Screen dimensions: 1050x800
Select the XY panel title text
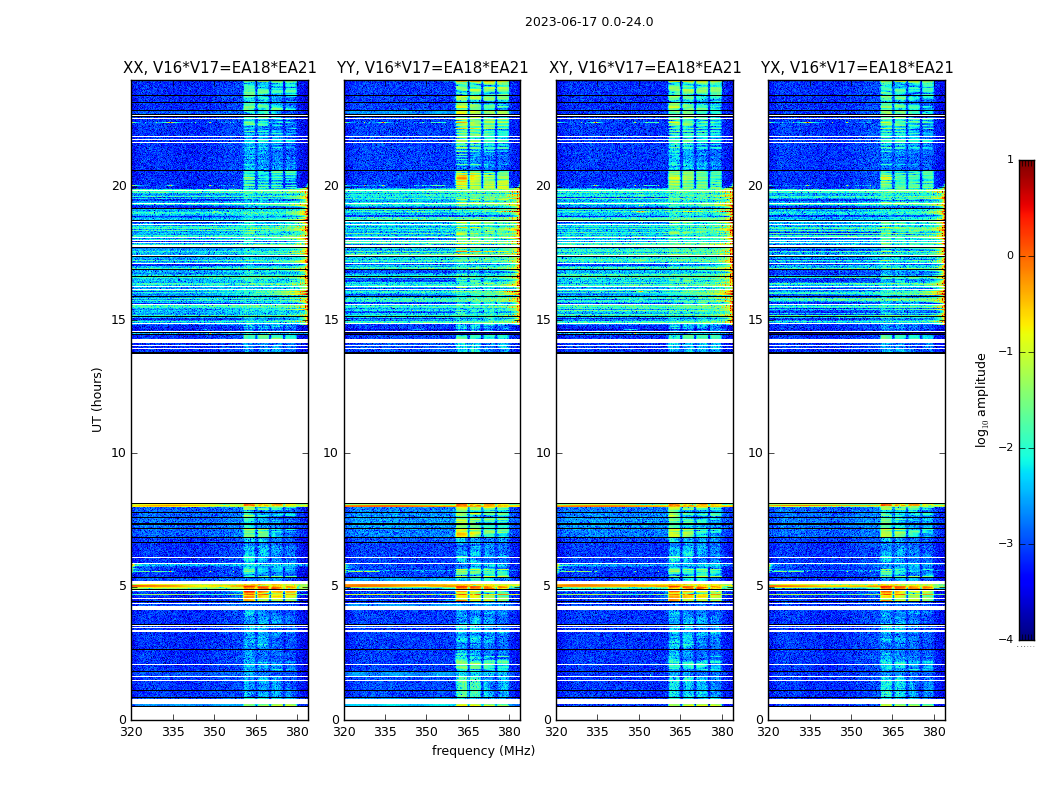645,68
